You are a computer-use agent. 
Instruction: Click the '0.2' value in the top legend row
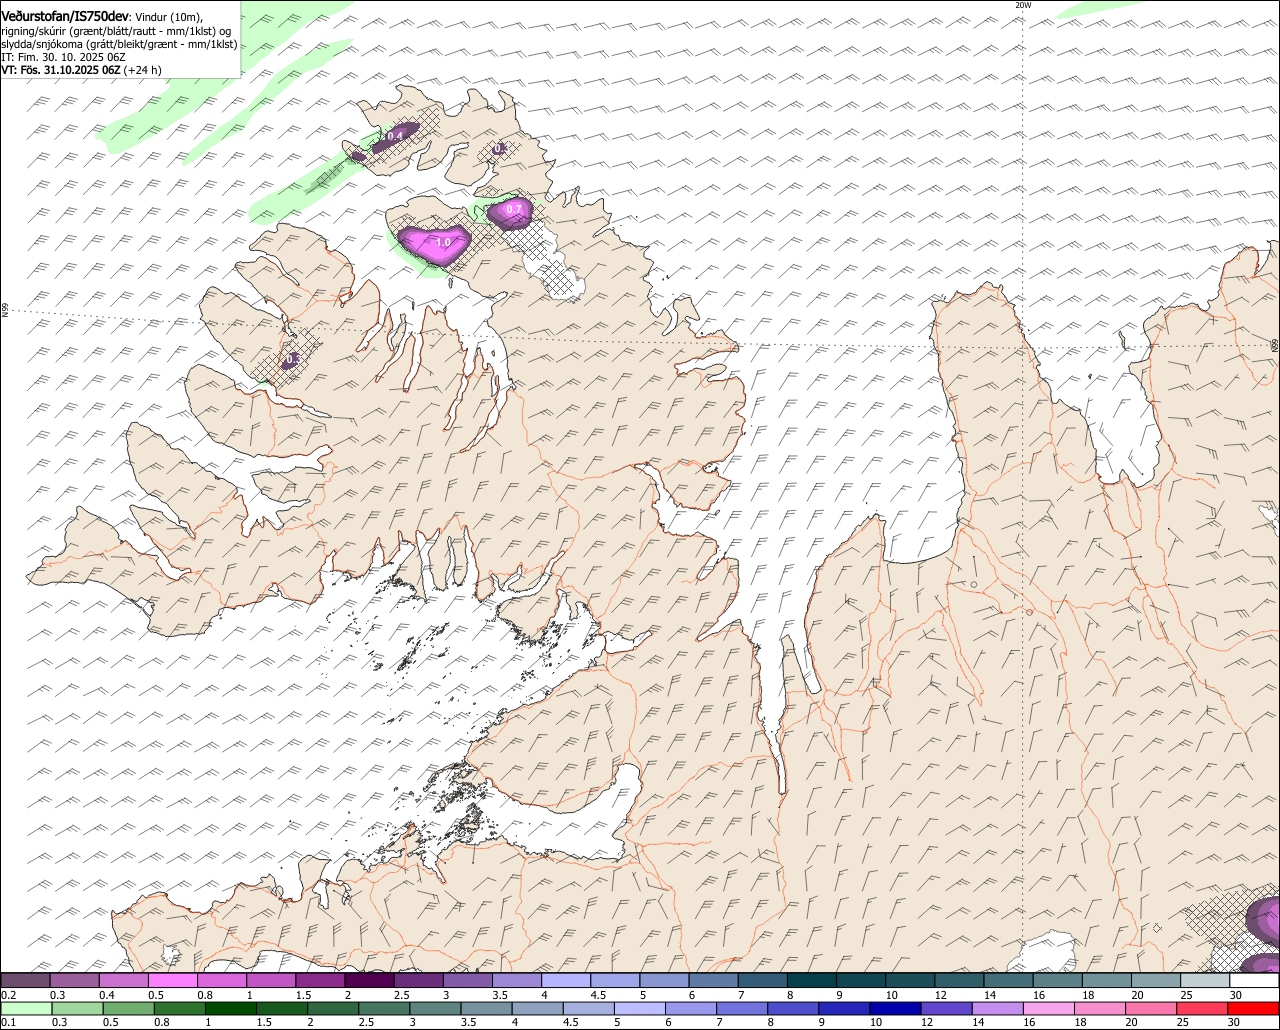[9, 995]
